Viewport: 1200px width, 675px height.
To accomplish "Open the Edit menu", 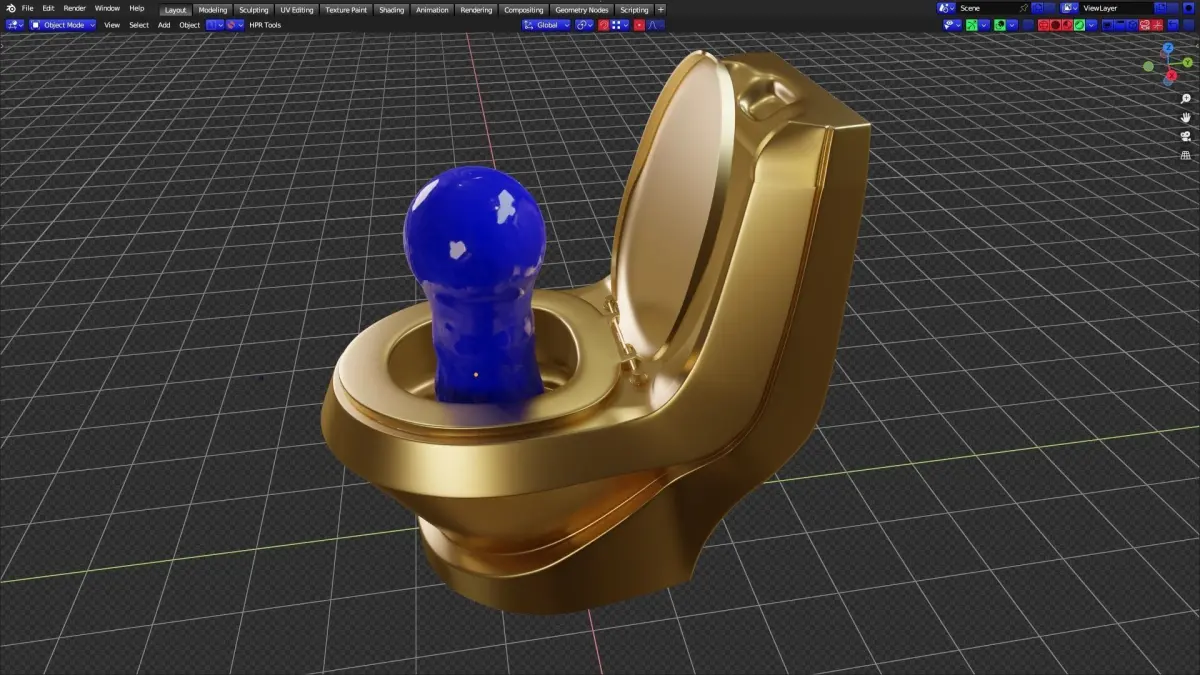I will [x=48, y=8].
